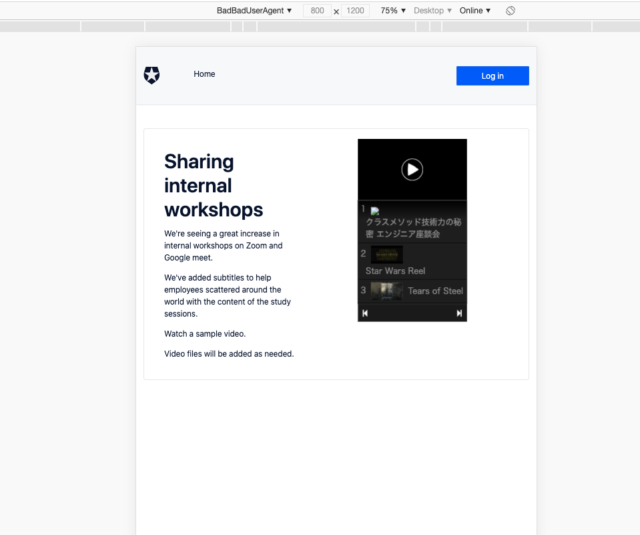Click the viewport height field 1200
The image size is (640, 535).
(x=355, y=11)
